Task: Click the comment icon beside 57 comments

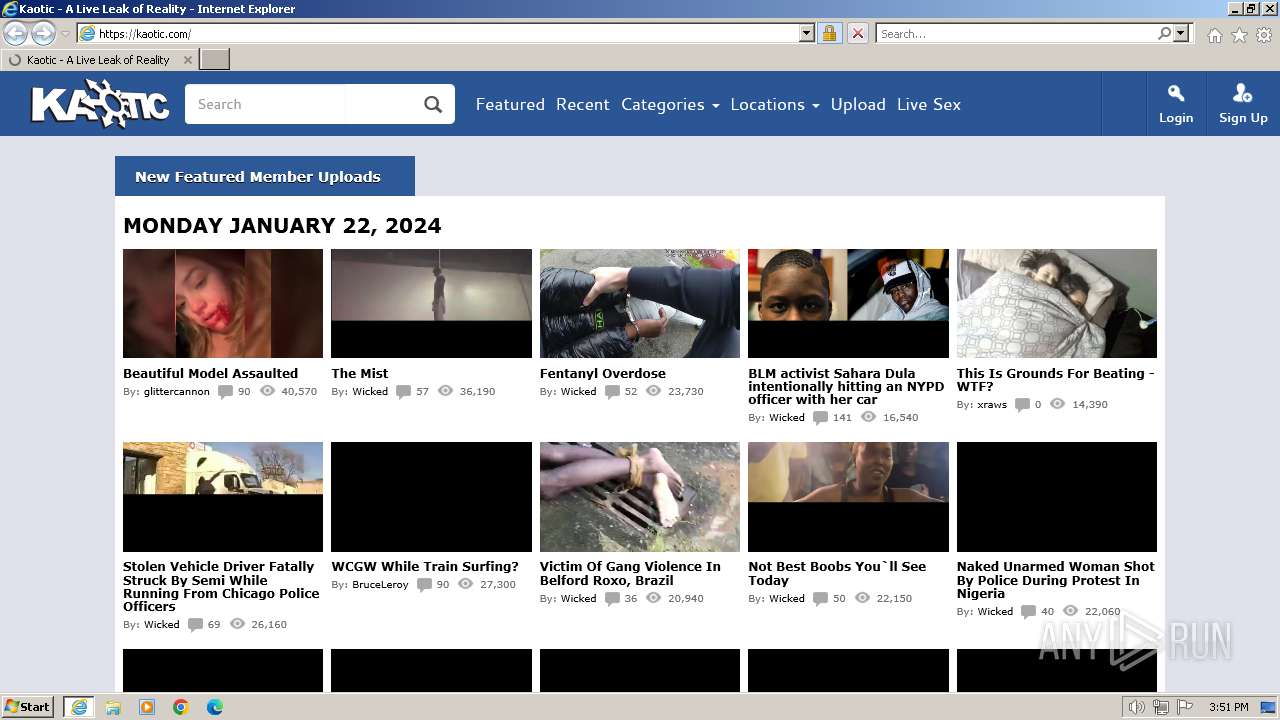Action: tap(403, 392)
